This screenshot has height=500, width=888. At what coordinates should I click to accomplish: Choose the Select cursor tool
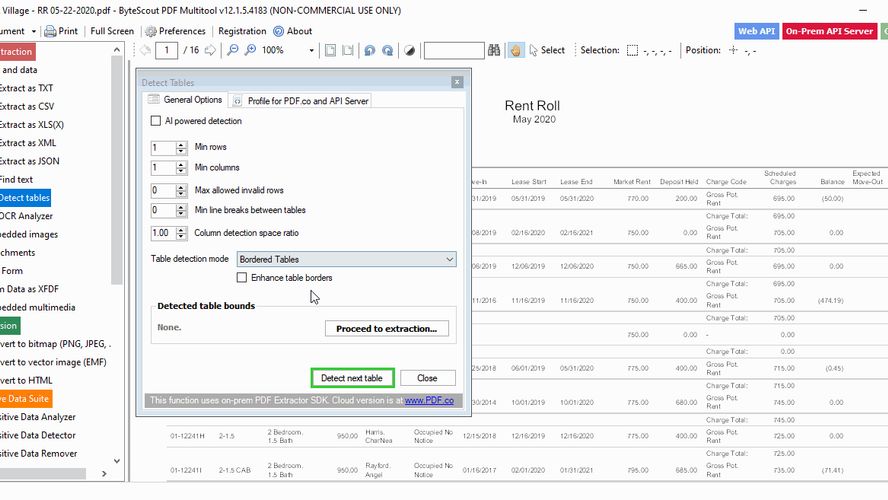[x=547, y=50]
